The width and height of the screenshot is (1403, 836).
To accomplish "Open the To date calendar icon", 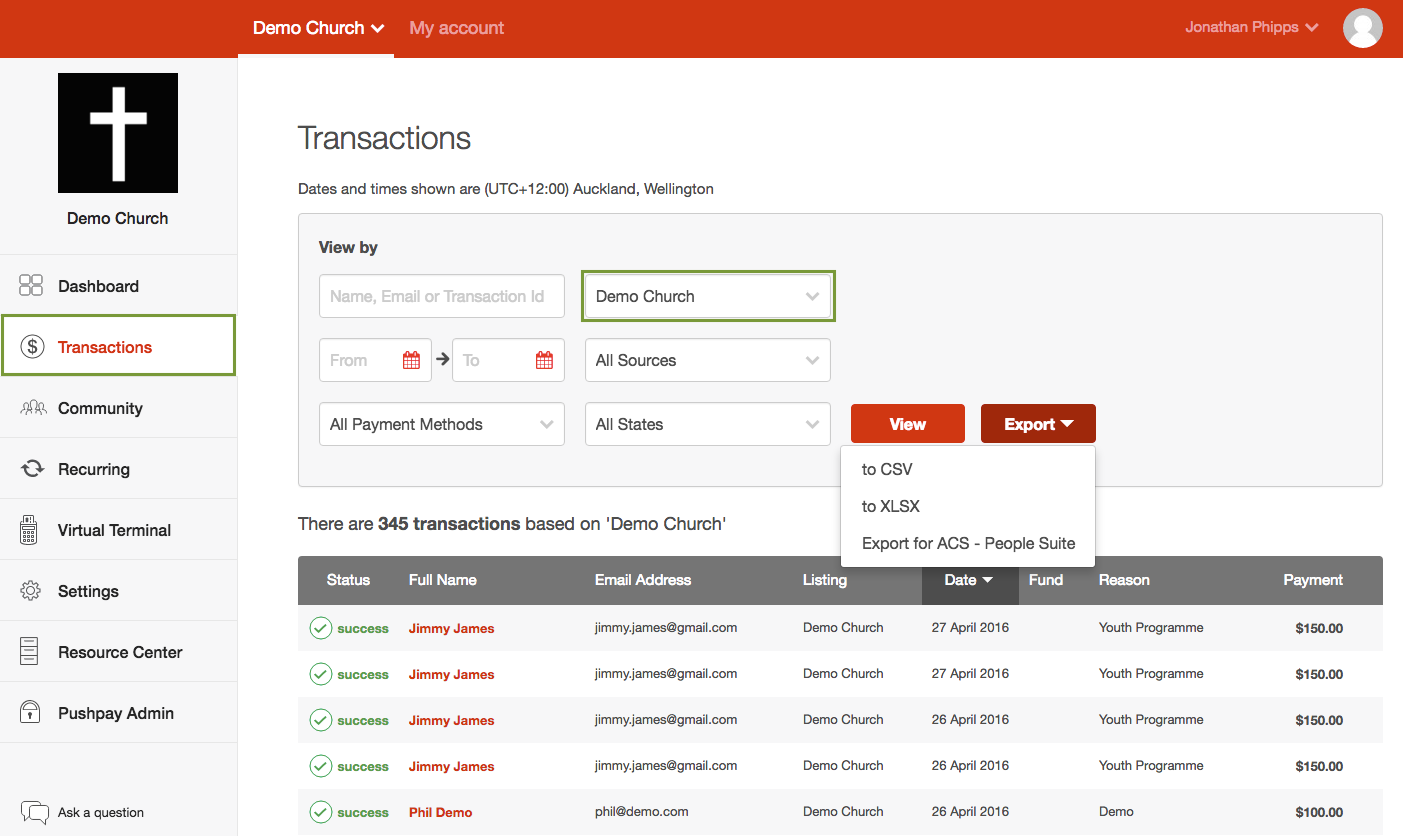I will click(544, 361).
